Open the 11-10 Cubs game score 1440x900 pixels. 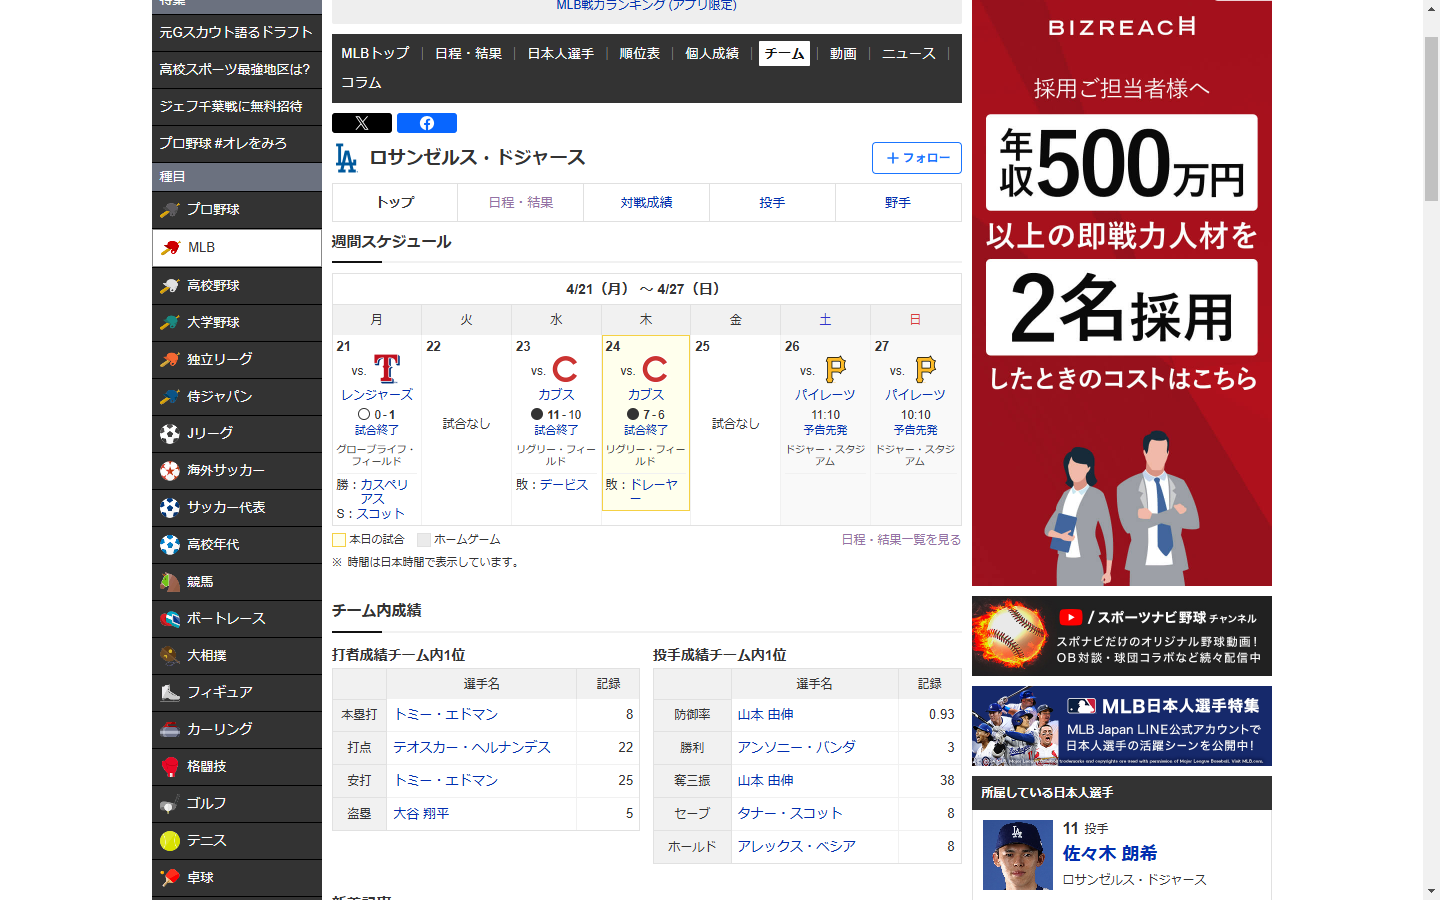click(564, 414)
